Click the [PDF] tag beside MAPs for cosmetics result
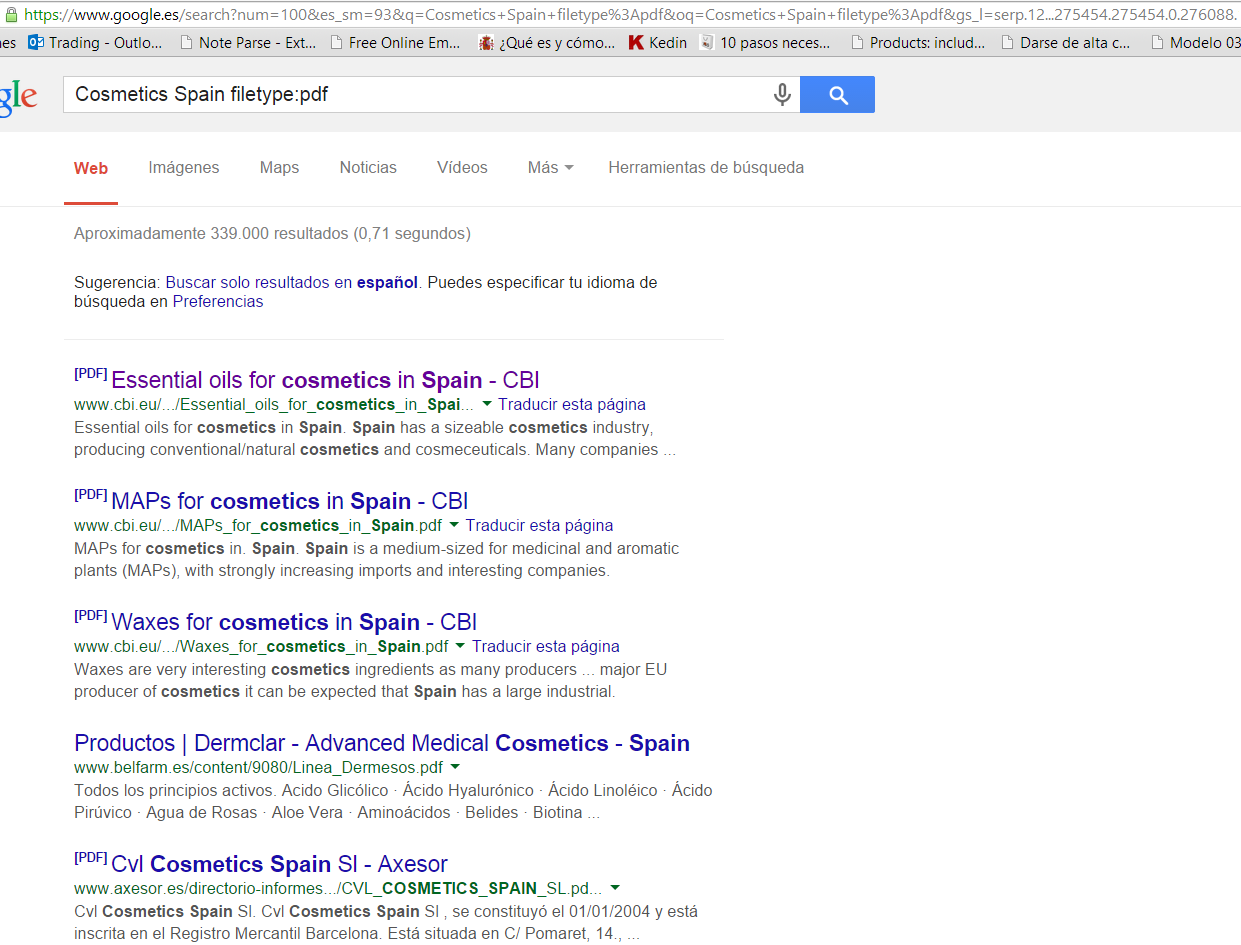The height and width of the screenshot is (945, 1241). [x=90, y=494]
